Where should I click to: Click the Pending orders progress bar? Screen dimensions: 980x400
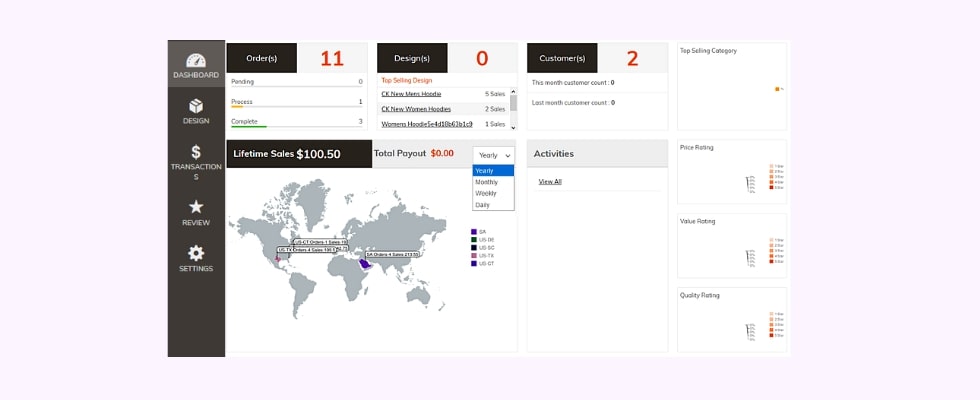click(297, 86)
